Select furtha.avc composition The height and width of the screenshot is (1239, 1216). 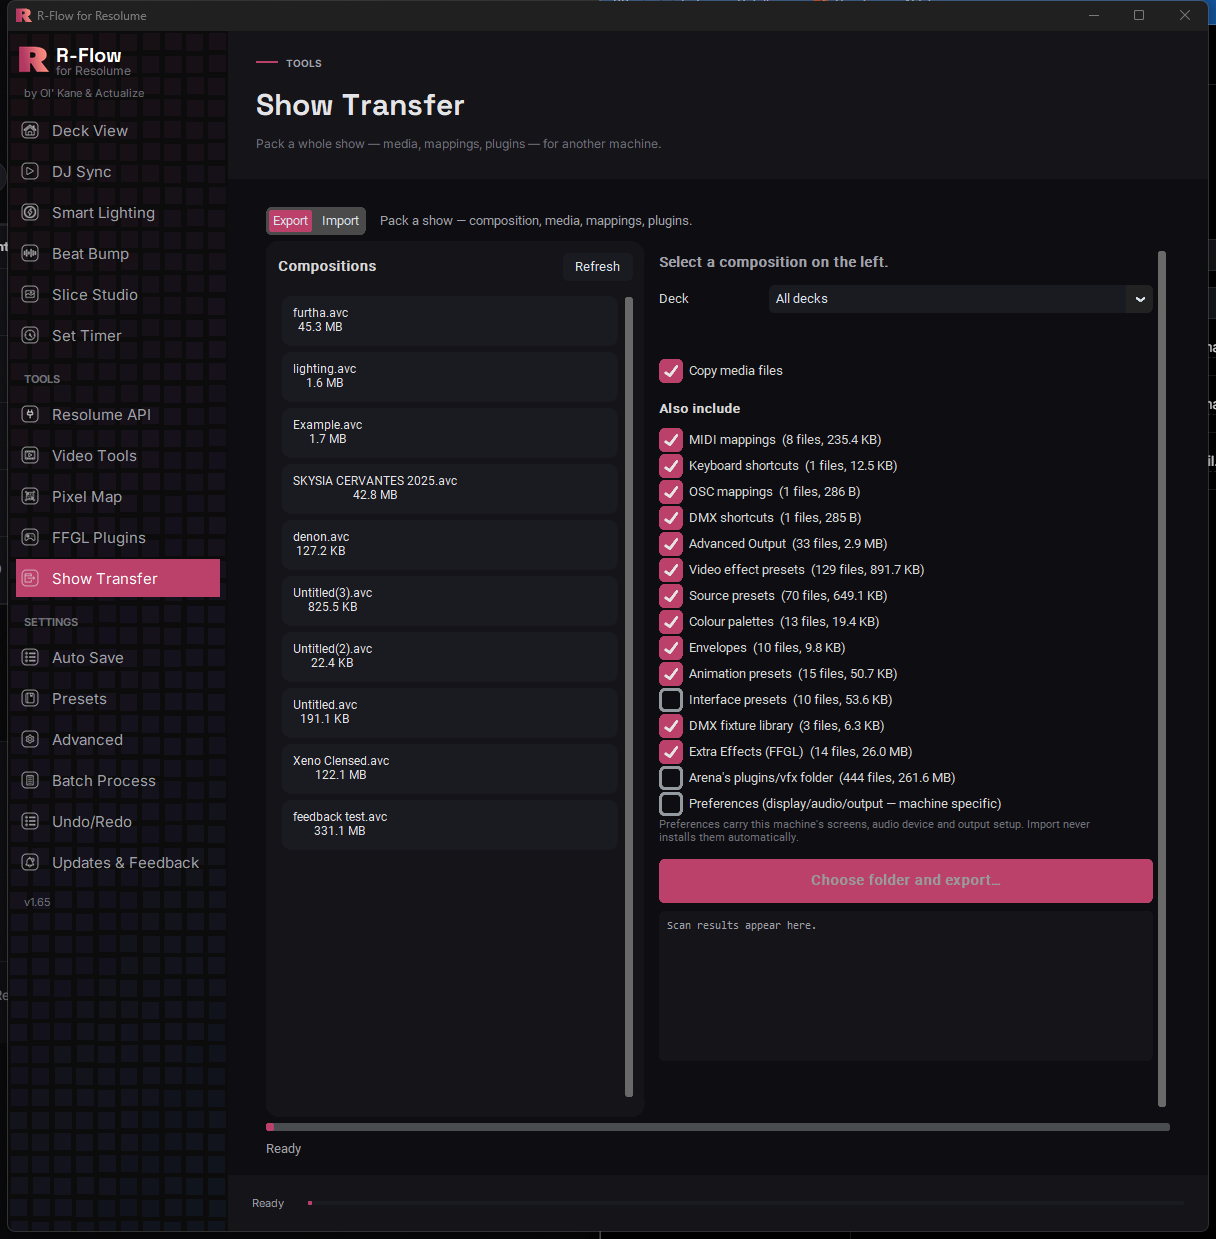pos(450,321)
